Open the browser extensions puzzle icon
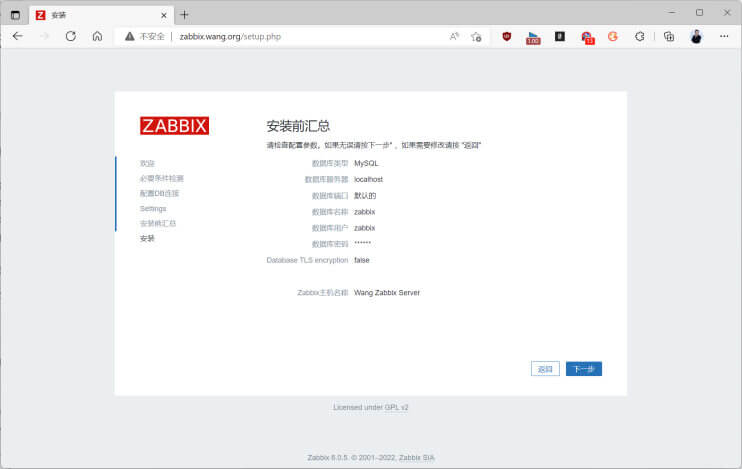742x469 pixels. click(x=640, y=36)
